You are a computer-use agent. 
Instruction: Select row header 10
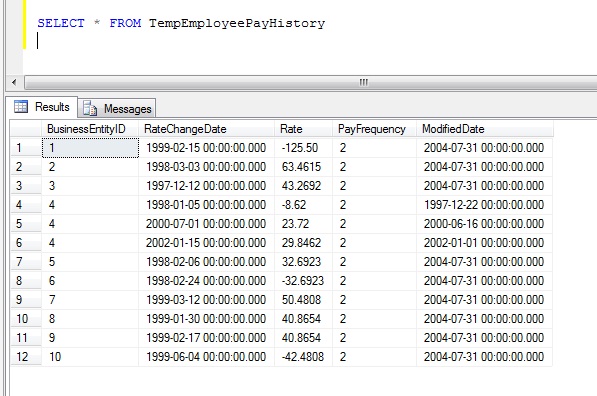[26, 319]
